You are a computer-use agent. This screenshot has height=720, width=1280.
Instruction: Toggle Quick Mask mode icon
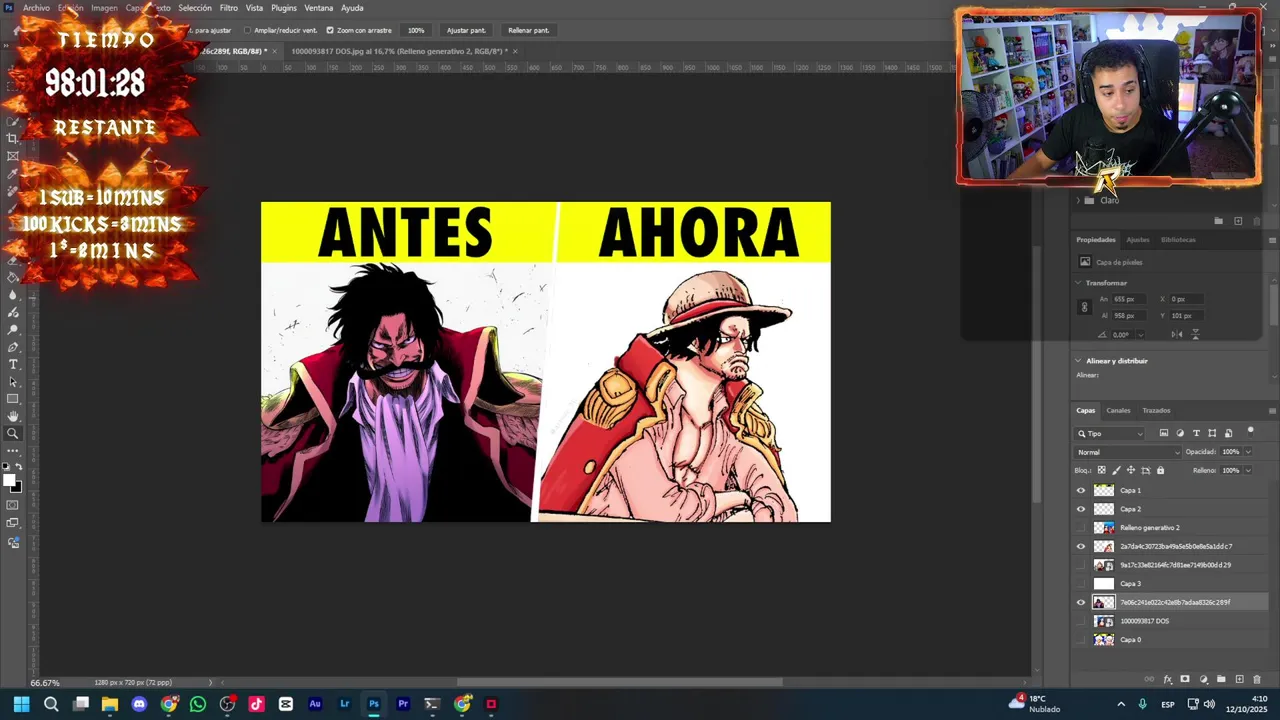click(13, 506)
